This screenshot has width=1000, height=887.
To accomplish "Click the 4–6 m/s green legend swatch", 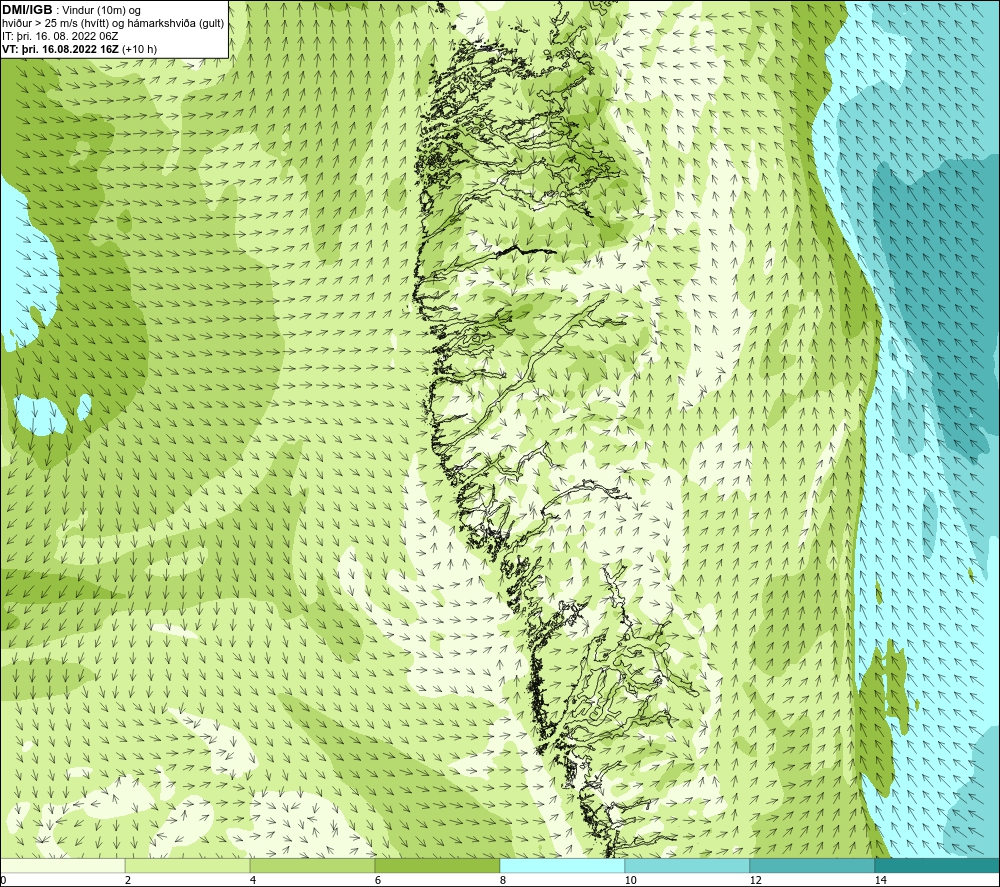I will pyautogui.click(x=312, y=865).
